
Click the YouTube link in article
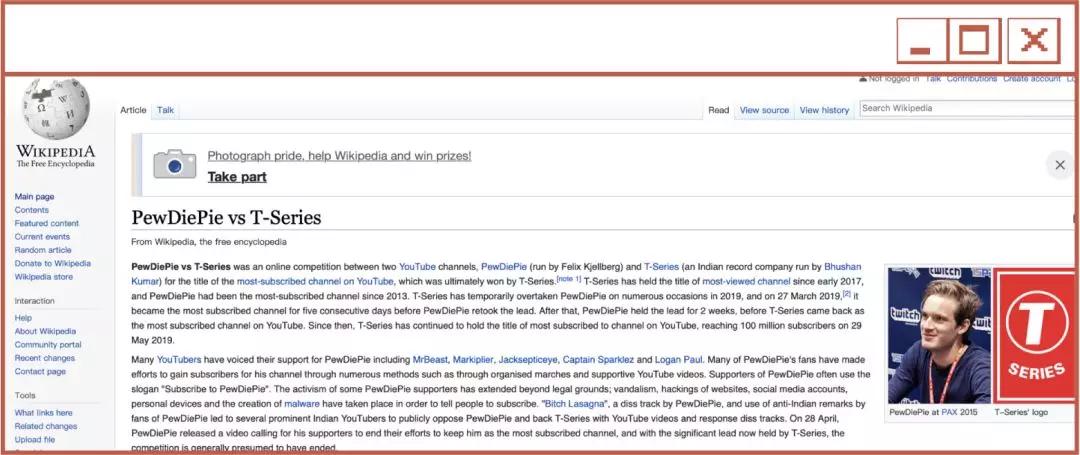tap(417, 266)
